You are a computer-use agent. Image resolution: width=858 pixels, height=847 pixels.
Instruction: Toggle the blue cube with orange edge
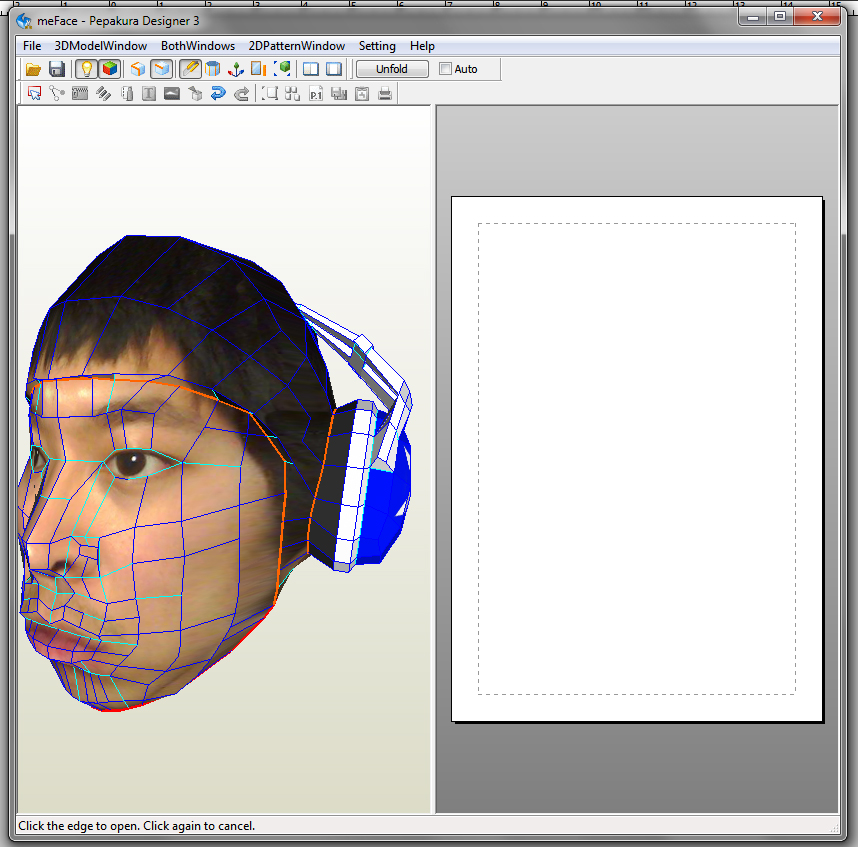(161, 69)
